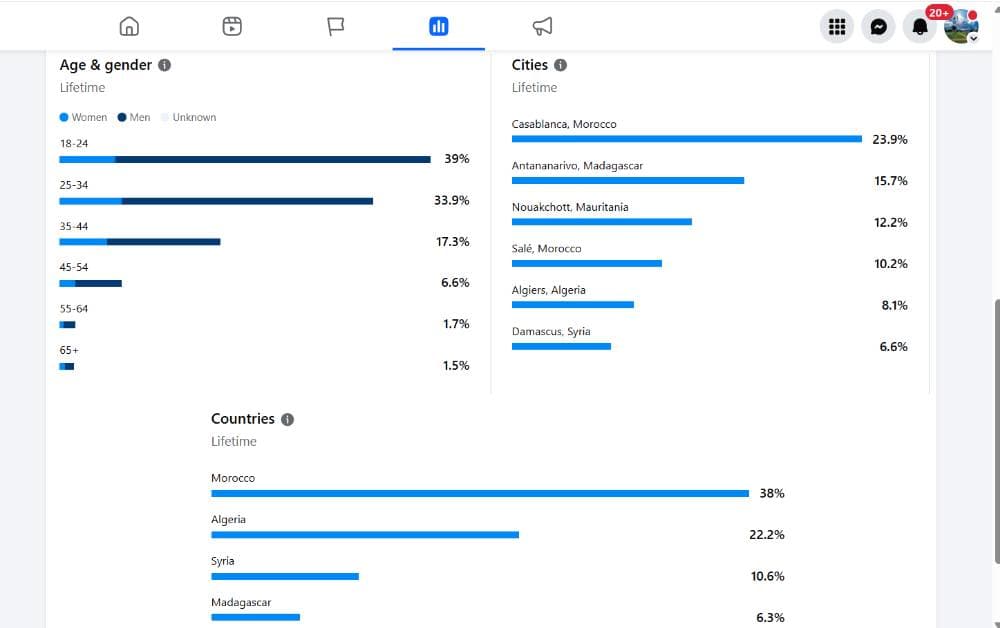Click info icon beside Age & gender
This screenshot has height=628, width=1000.
(165, 65)
